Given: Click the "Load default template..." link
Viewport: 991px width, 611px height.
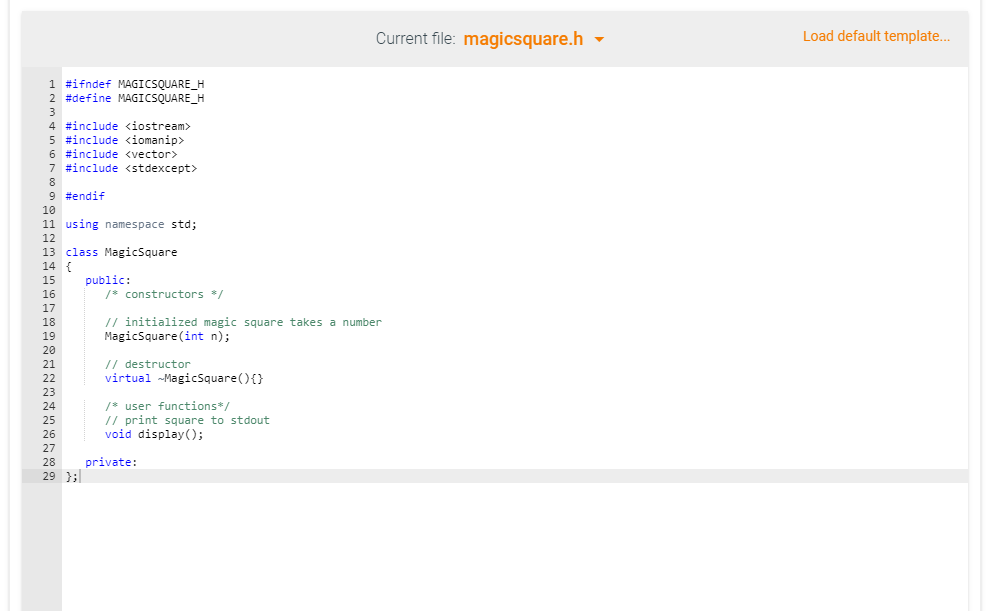Looking at the screenshot, I should (x=876, y=36).
